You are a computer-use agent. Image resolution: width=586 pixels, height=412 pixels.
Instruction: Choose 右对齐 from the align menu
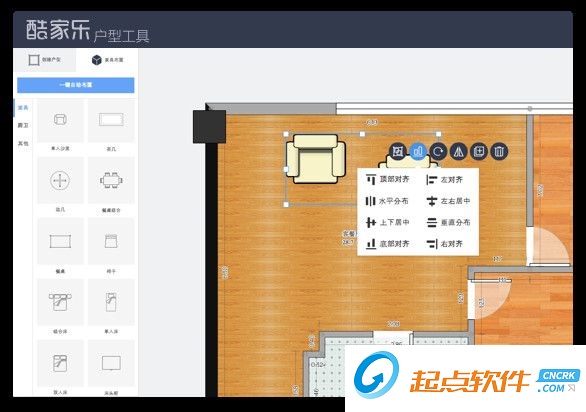pyautogui.click(x=445, y=244)
